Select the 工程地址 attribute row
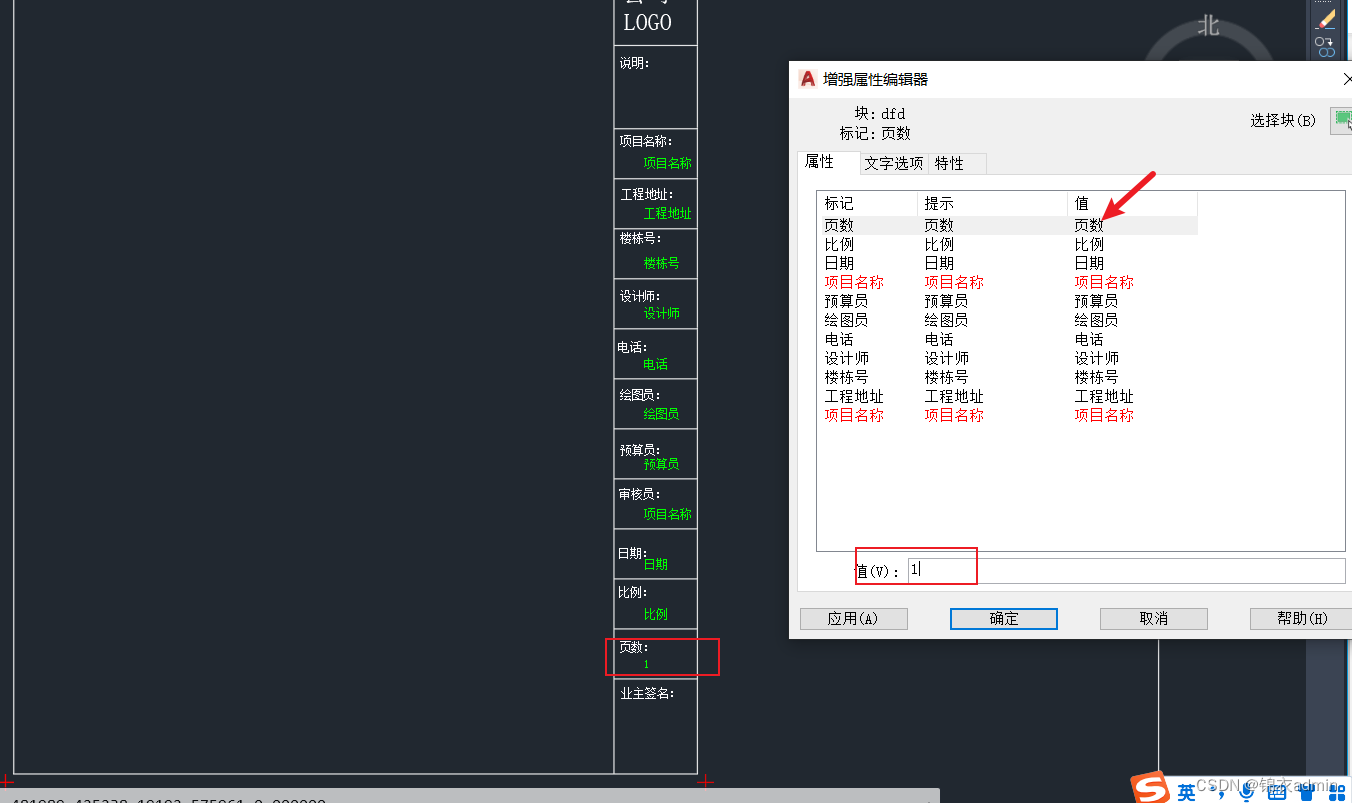The height and width of the screenshot is (803, 1352). 1007,396
